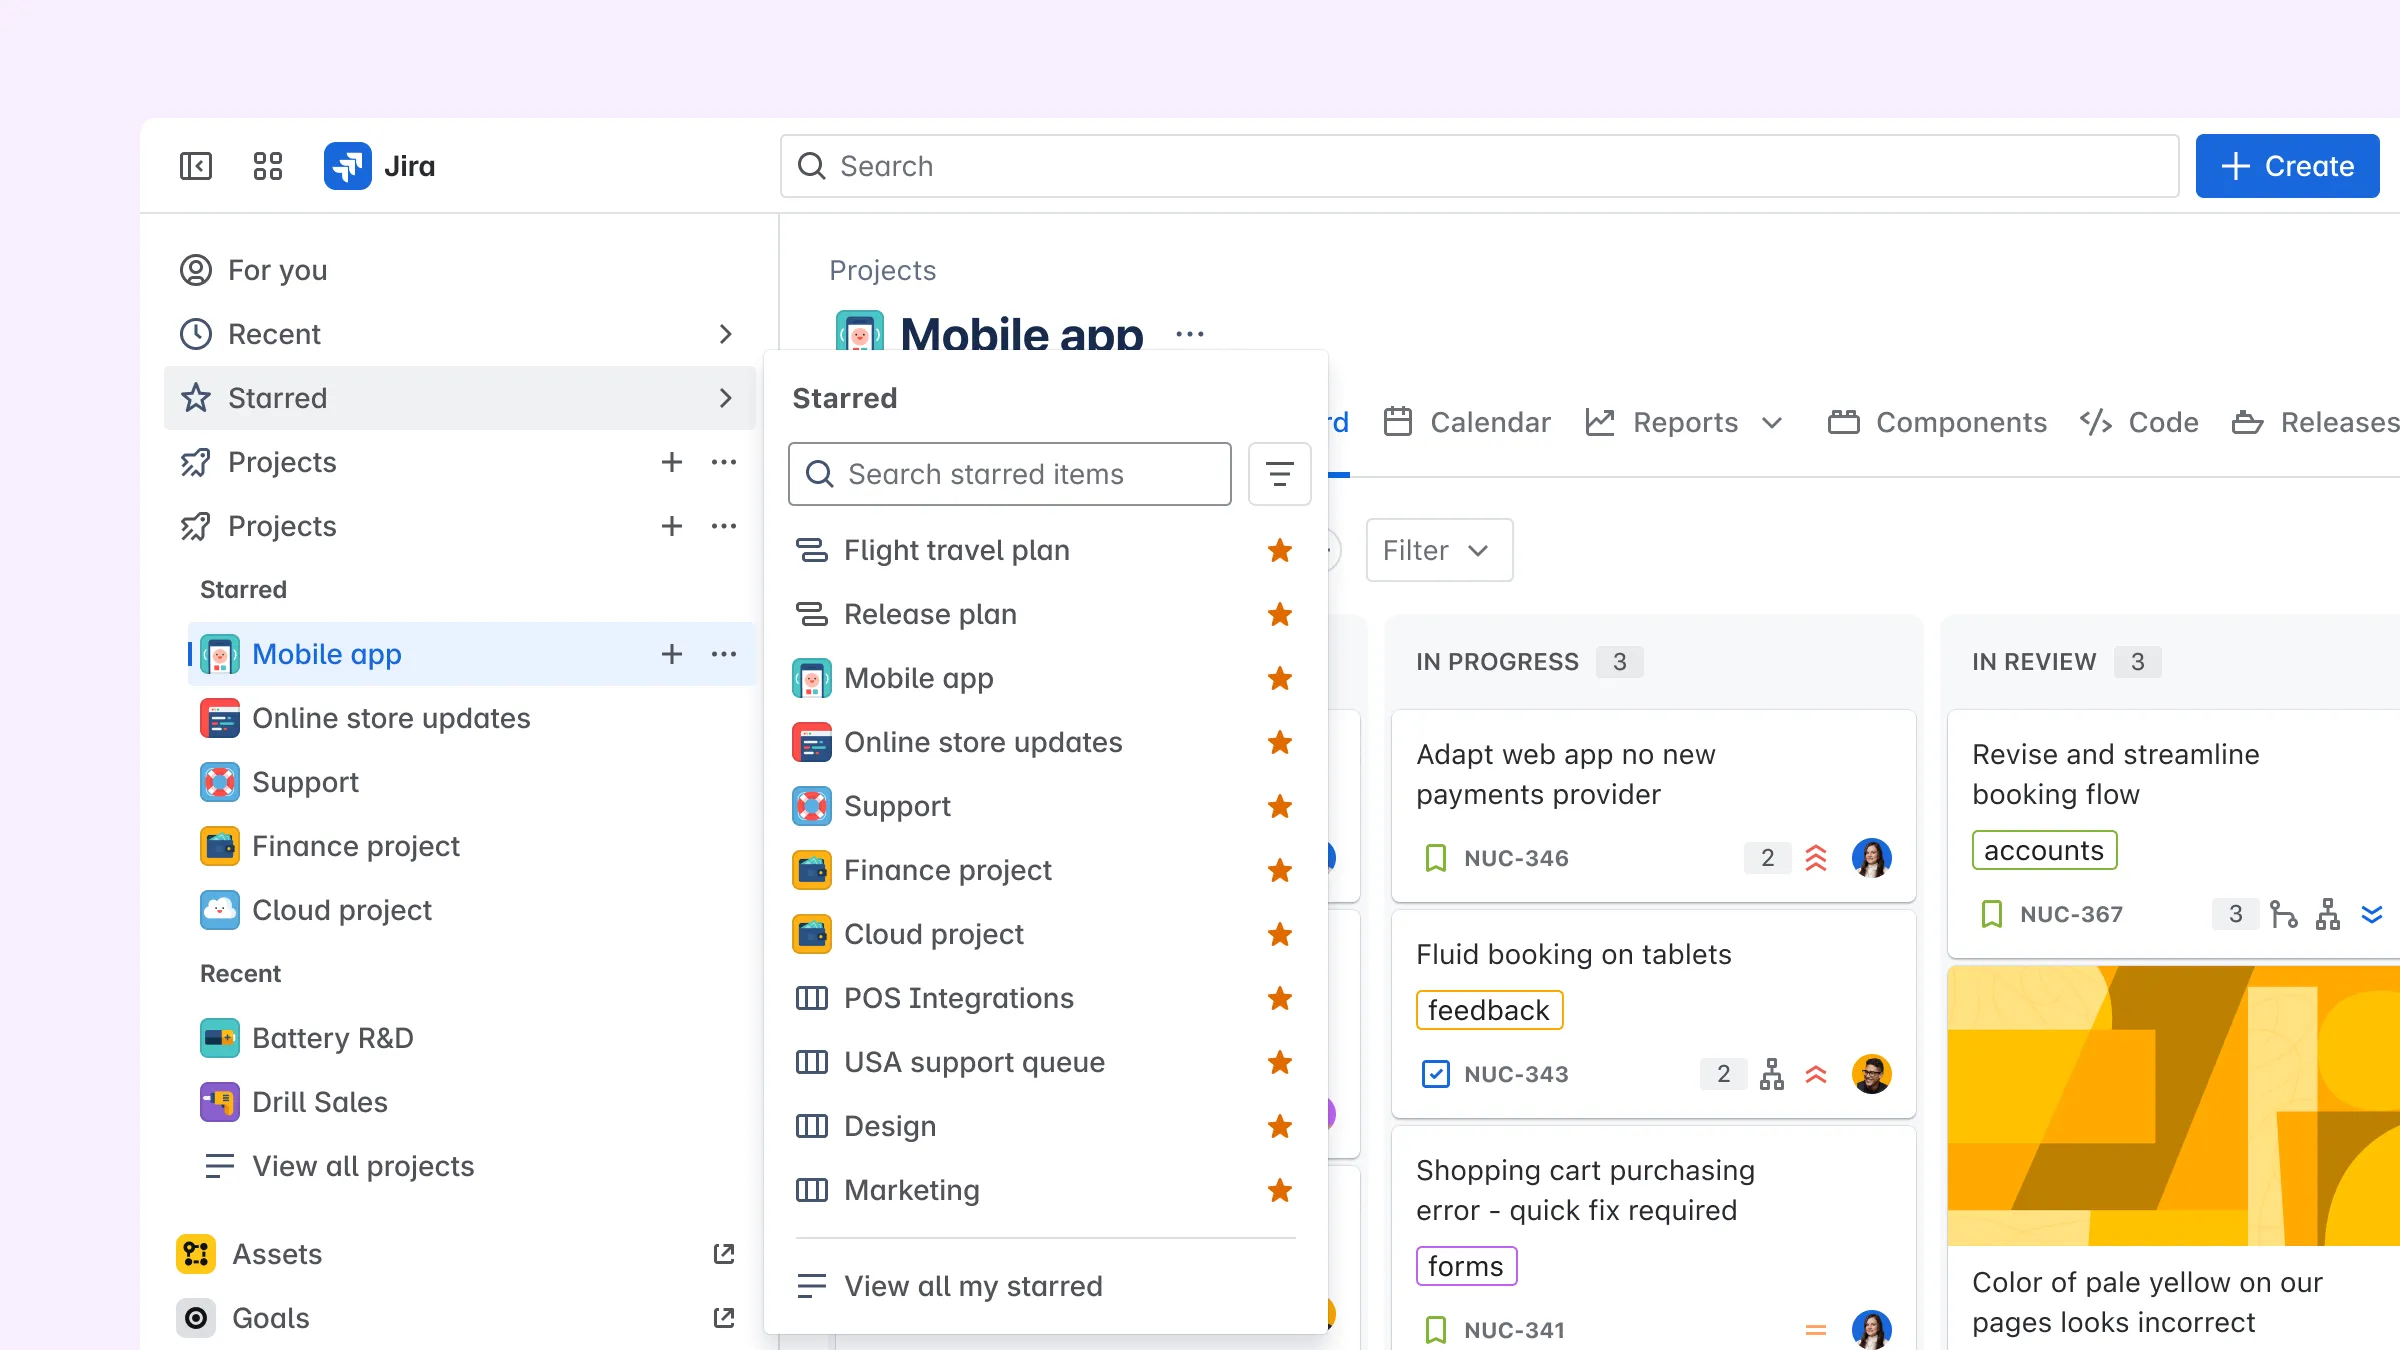The height and width of the screenshot is (1350, 2400).
Task: Open the filter icon beside the starred search
Action: (1280, 474)
